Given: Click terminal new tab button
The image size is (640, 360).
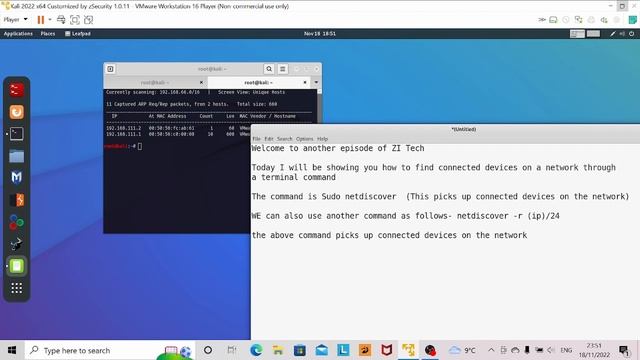Looking at the screenshot, I should pos(110,69).
